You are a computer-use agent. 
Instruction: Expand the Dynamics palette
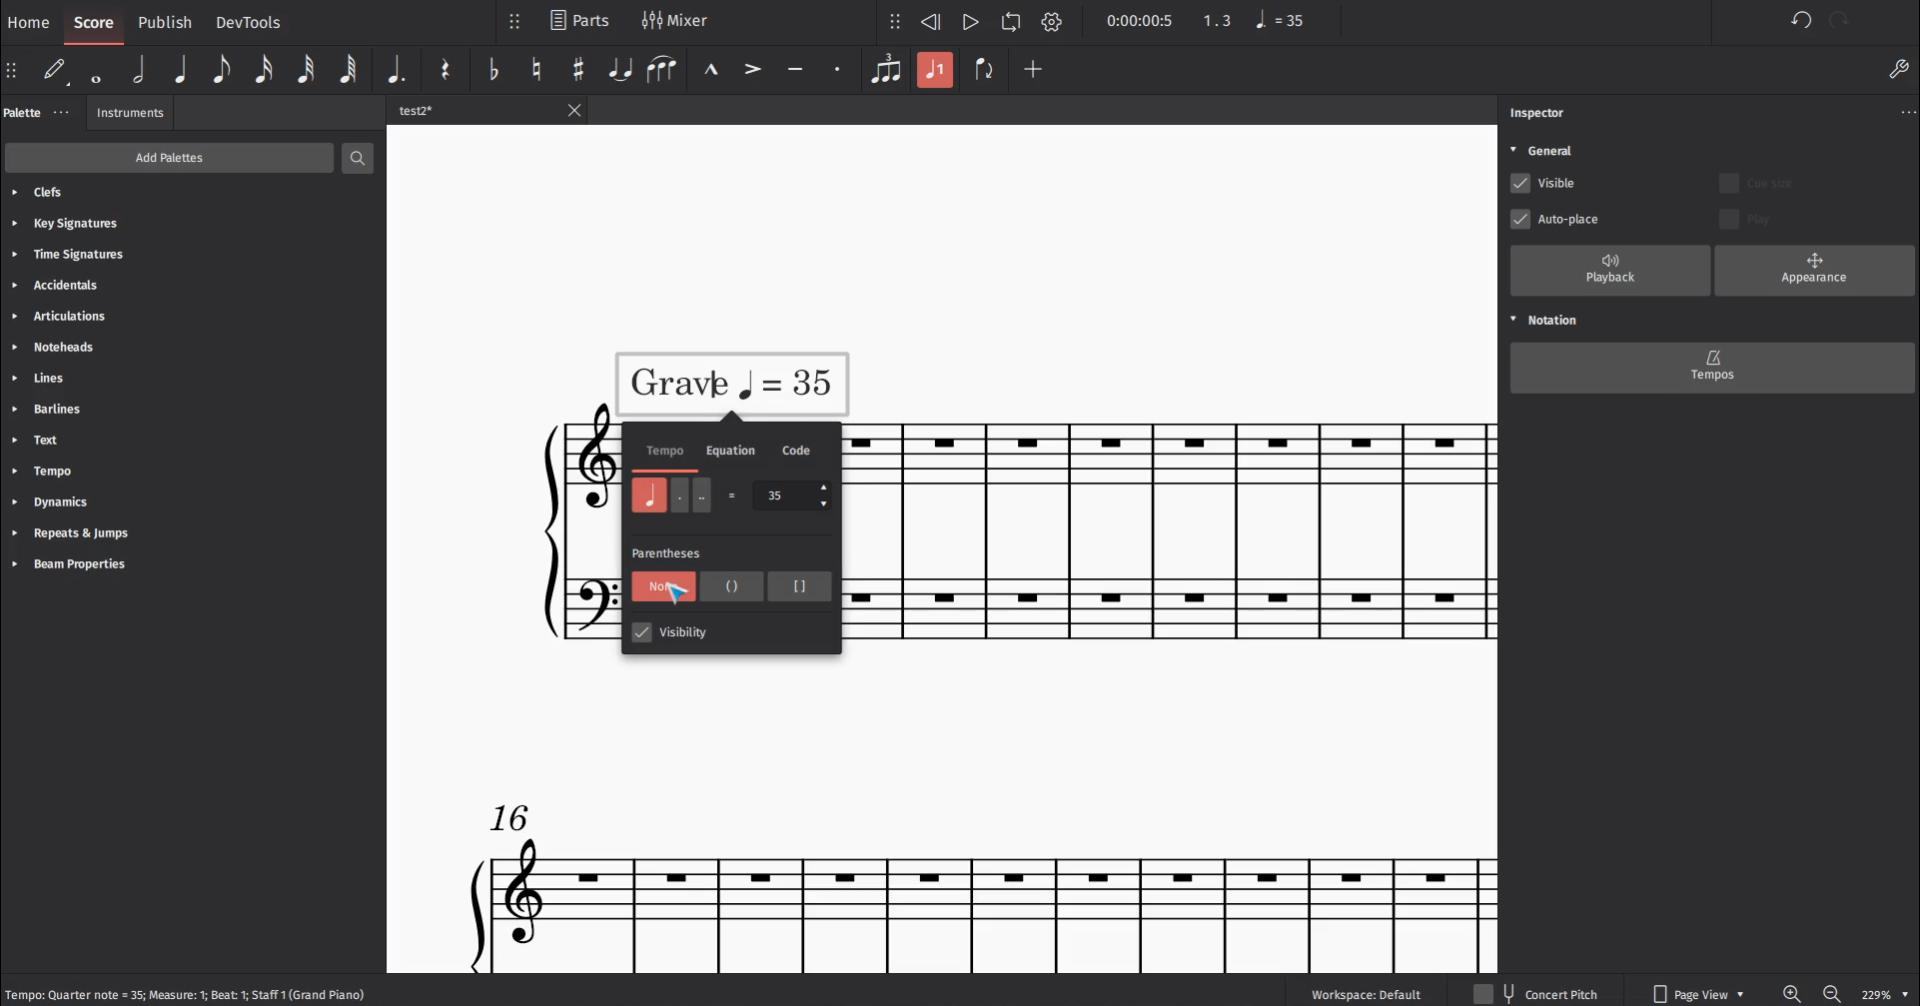[60, 502]
